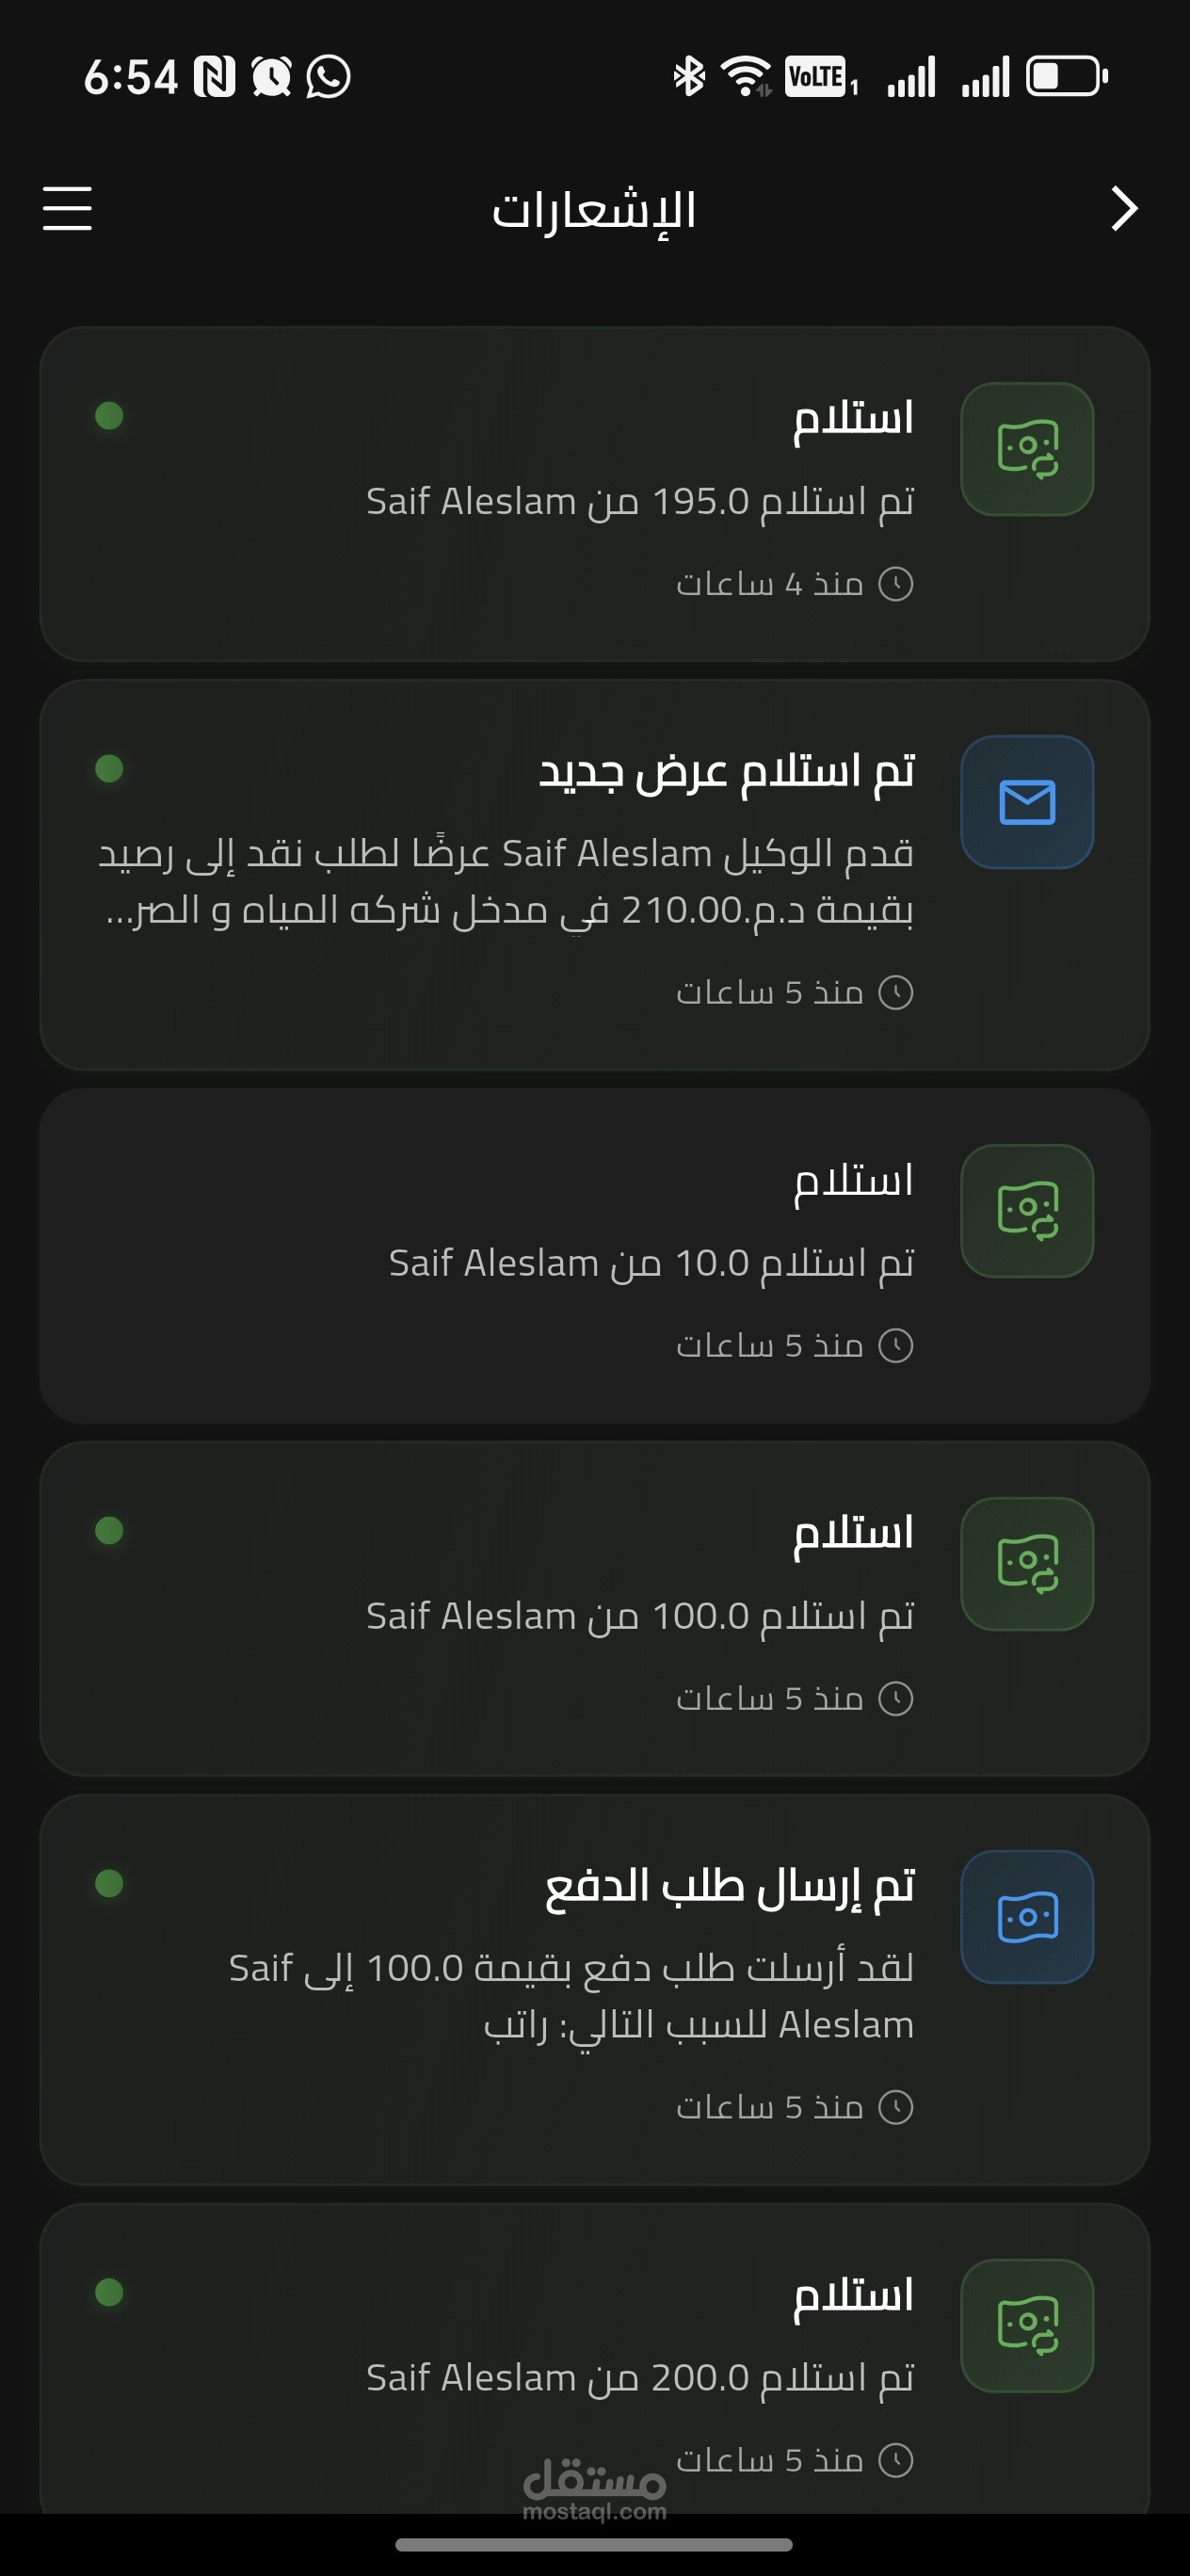Tap the 200.0 receipt money icon
This screenshot has width=1190, height=2576.
click(1026, 2325)
